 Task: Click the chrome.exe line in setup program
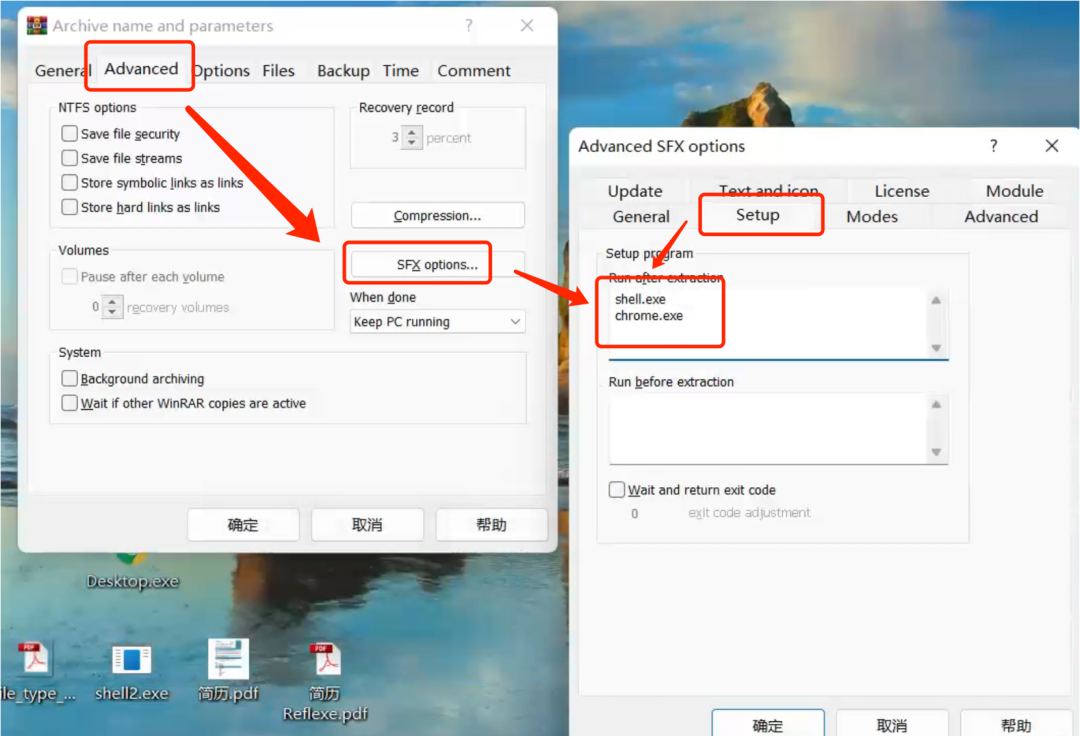click(649, 316)
